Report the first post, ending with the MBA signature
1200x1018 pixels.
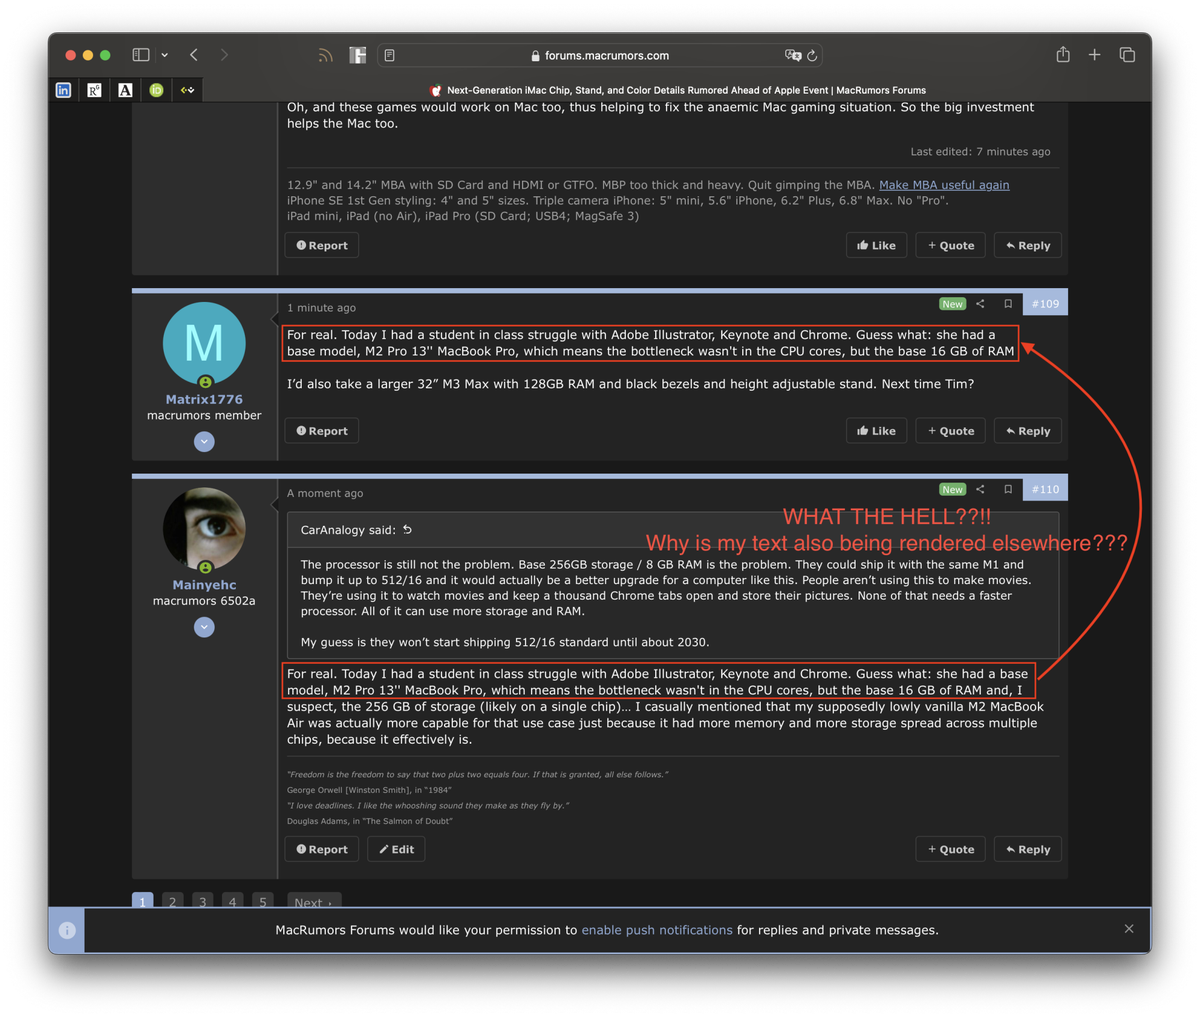[322, 245]
